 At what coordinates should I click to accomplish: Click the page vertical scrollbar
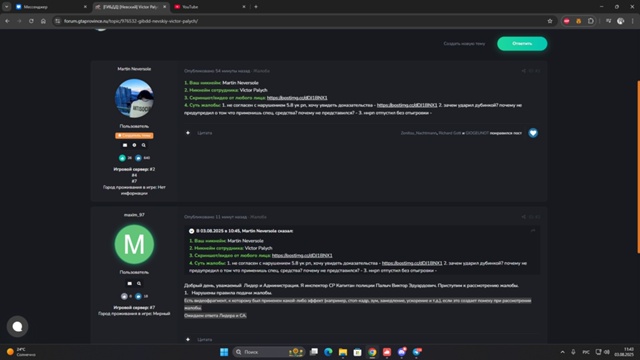click(x=638, y=167)
